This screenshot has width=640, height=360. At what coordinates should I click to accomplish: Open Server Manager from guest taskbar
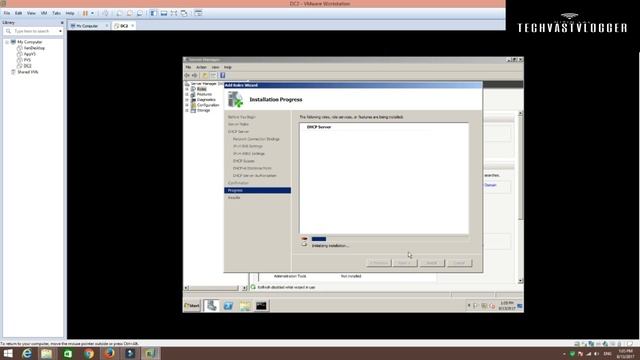pyautogui.click(x=211, y=305)
